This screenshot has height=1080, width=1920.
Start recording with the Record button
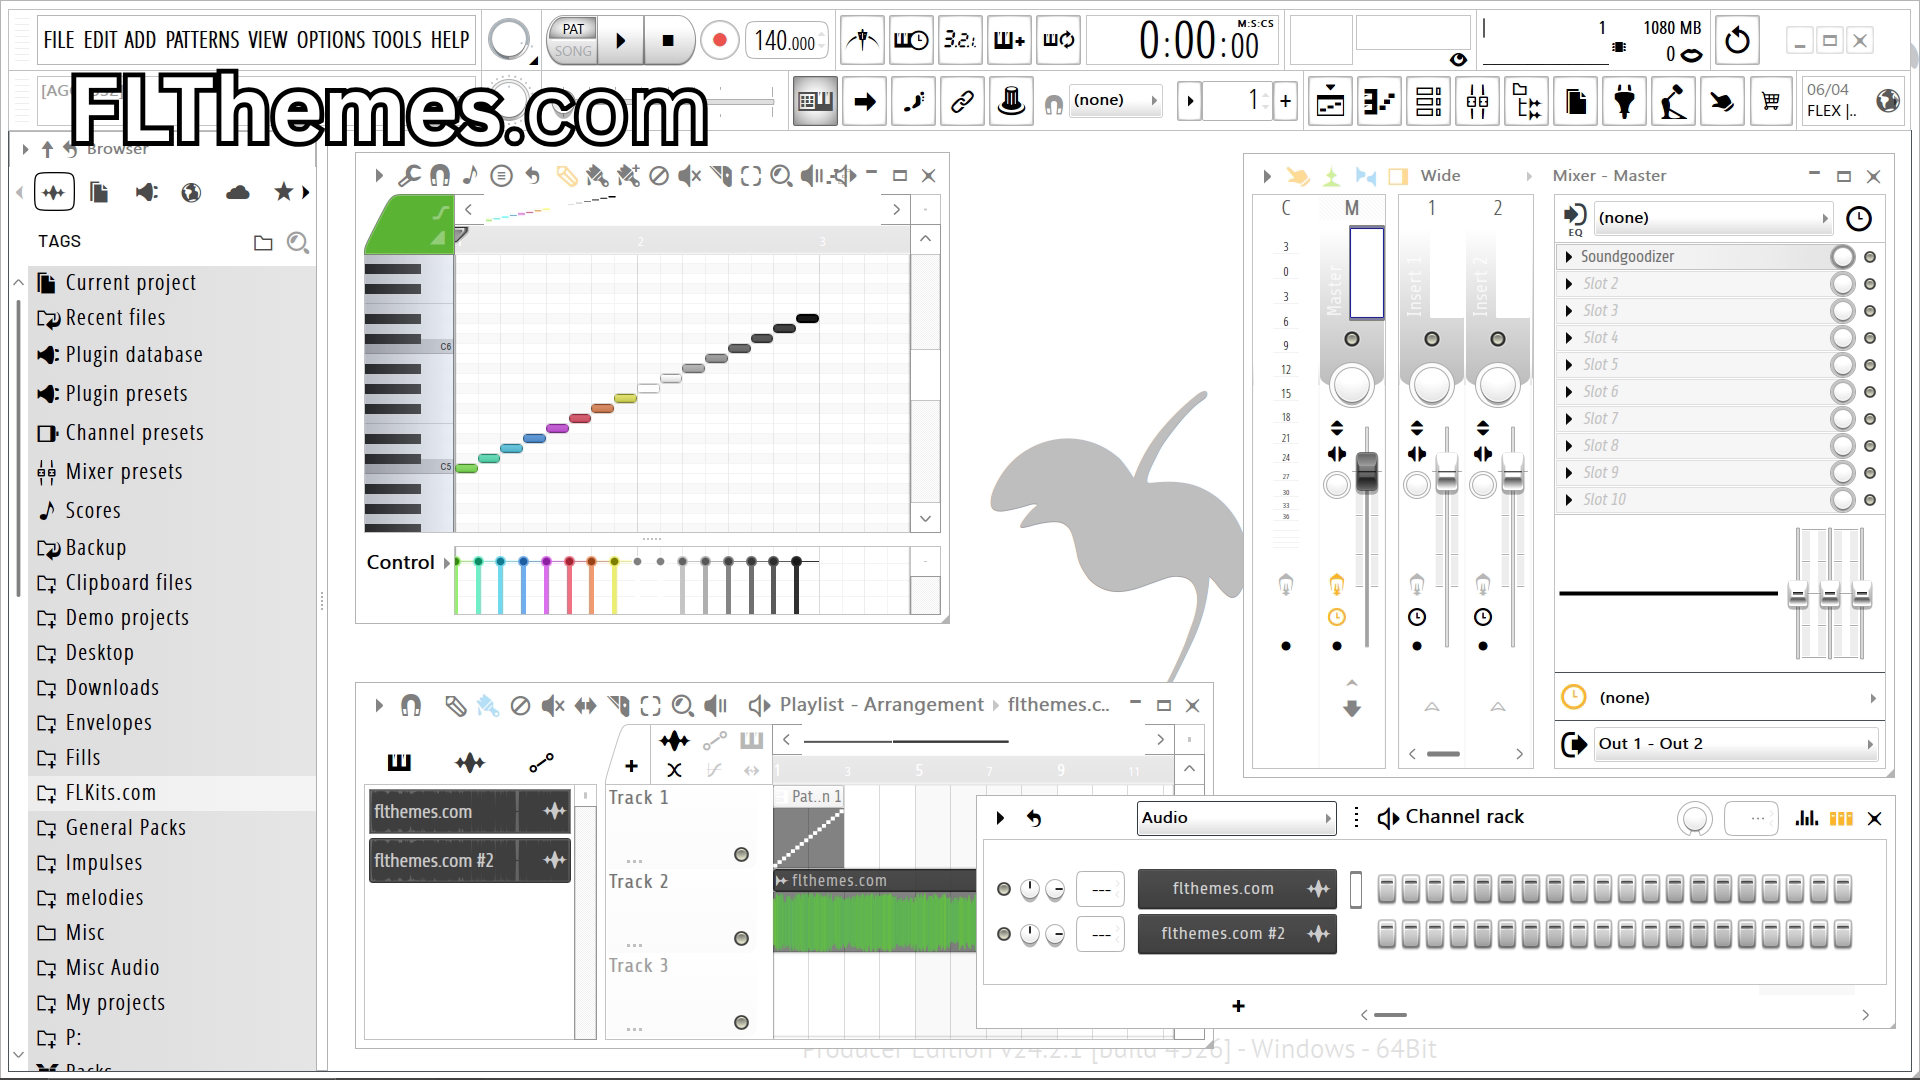pyautogui.click(x=719, y=41)
